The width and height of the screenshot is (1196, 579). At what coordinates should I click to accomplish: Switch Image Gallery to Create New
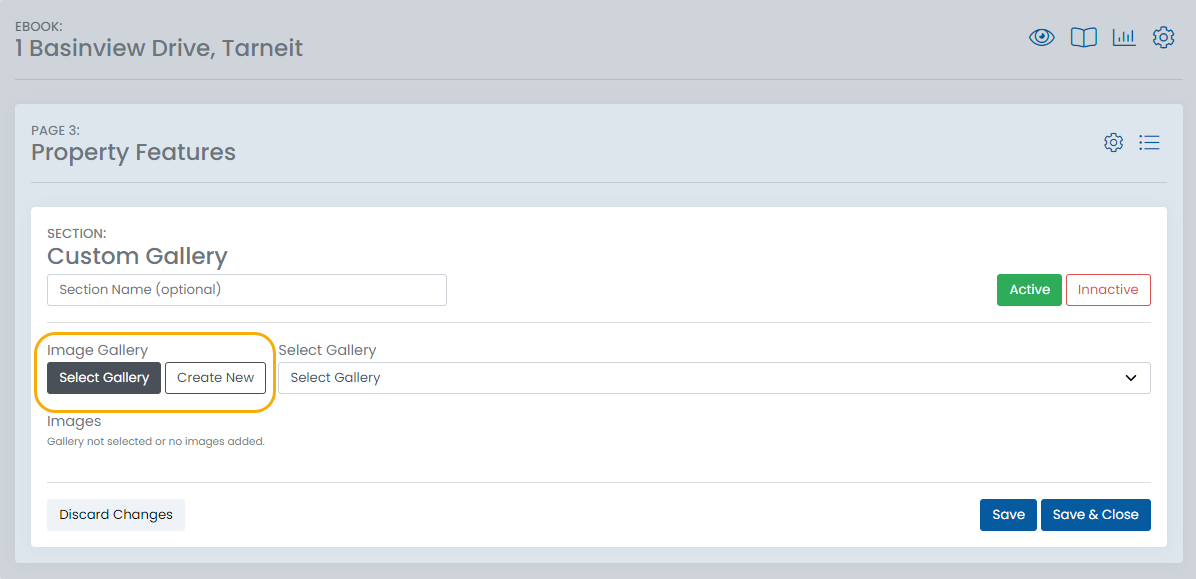point(215,378)
